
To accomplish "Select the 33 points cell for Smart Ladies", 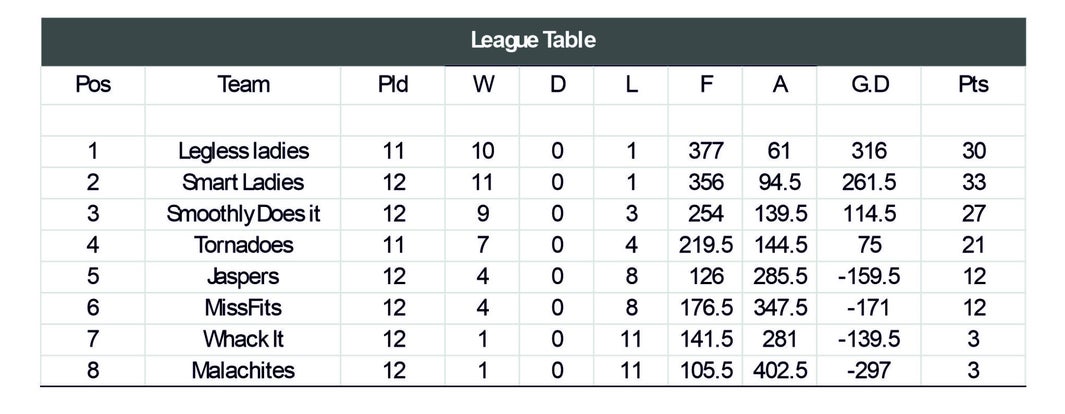I will pyautogui.click(x=973, y=183).
